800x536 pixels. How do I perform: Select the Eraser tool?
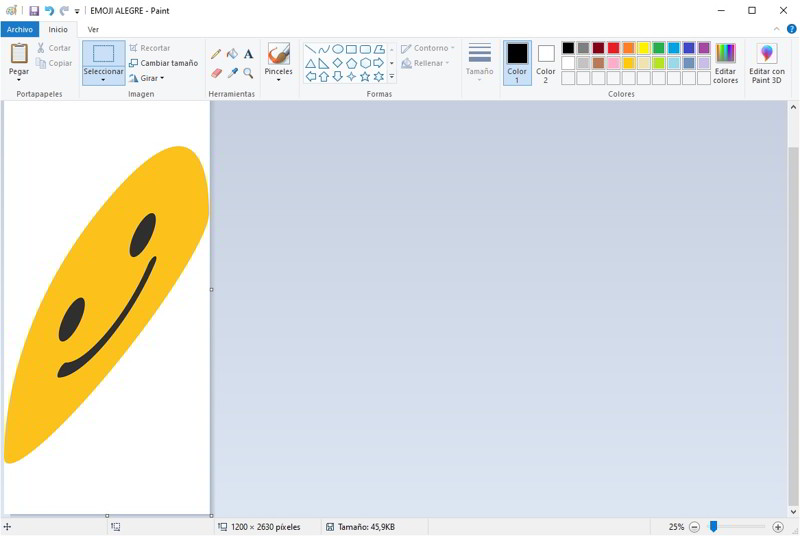click(216, 73)
